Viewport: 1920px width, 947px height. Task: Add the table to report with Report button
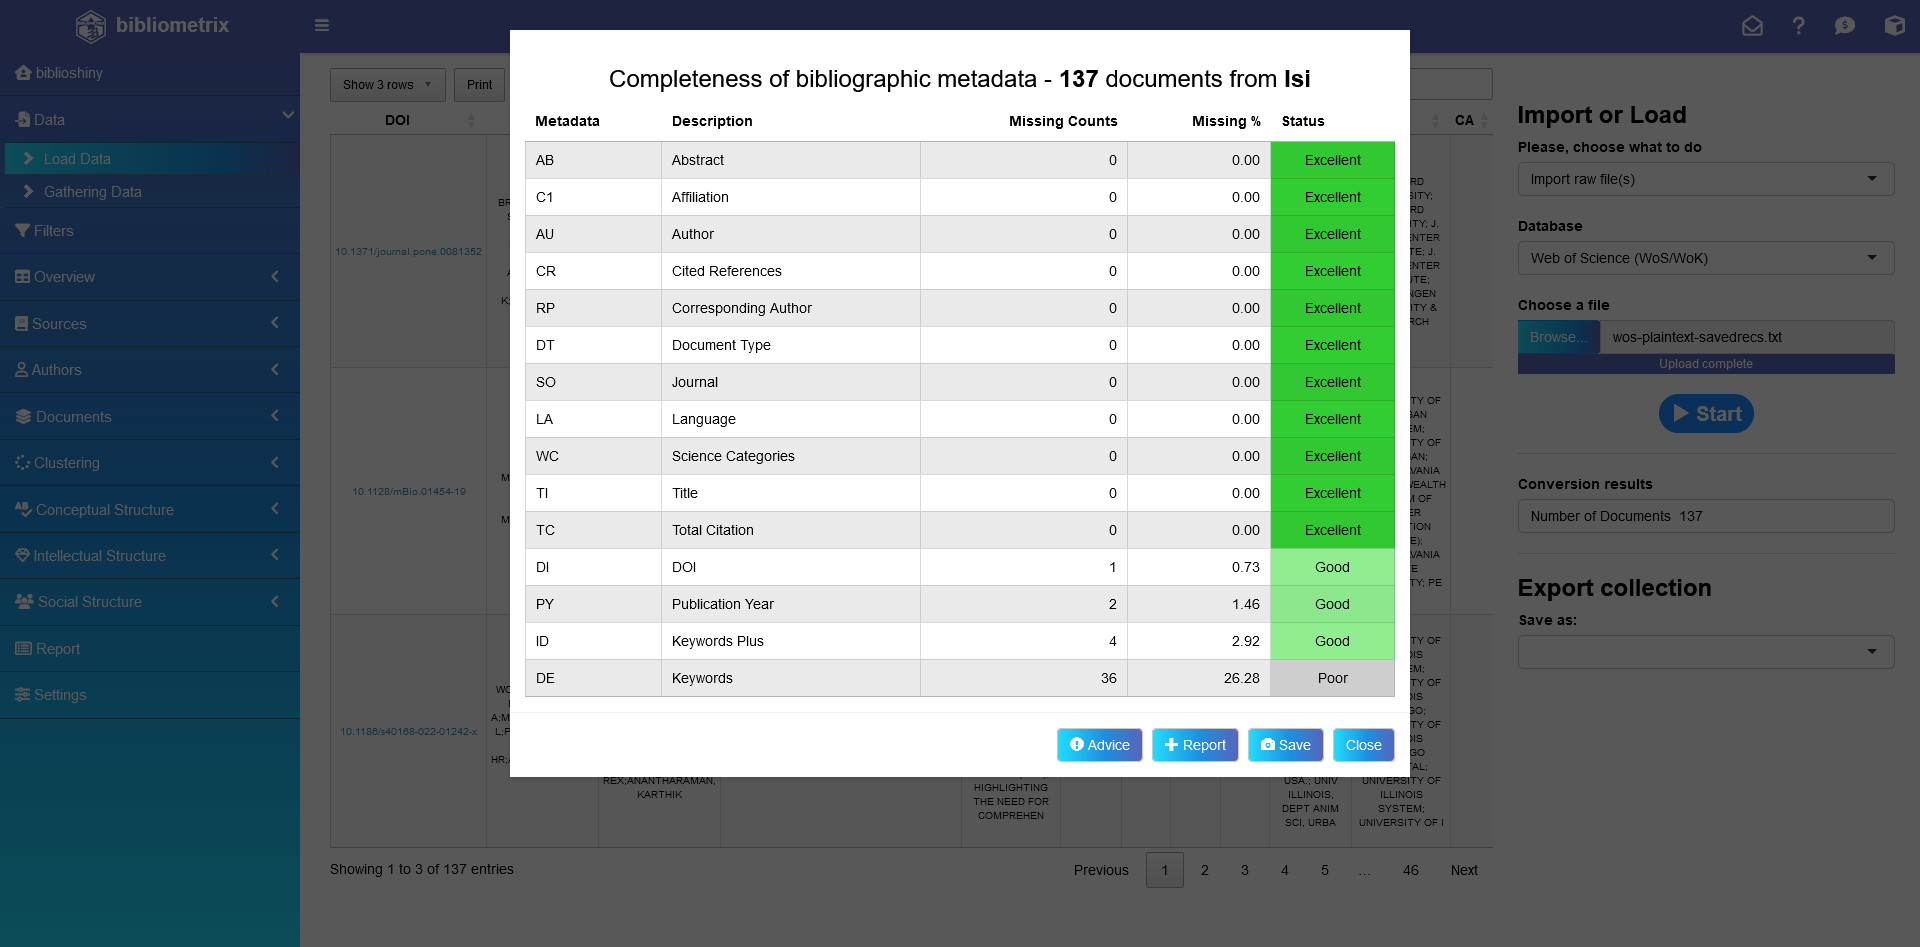point(1195,745)
